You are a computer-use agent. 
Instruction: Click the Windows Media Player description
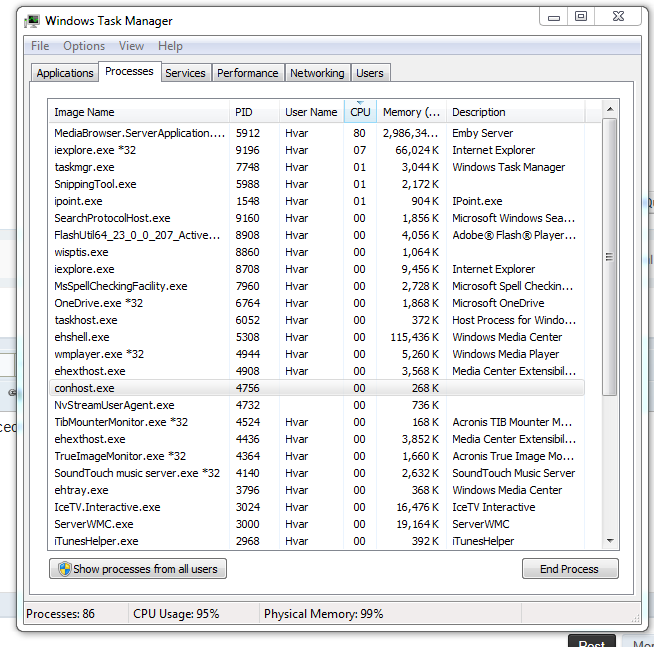(506, 354)
